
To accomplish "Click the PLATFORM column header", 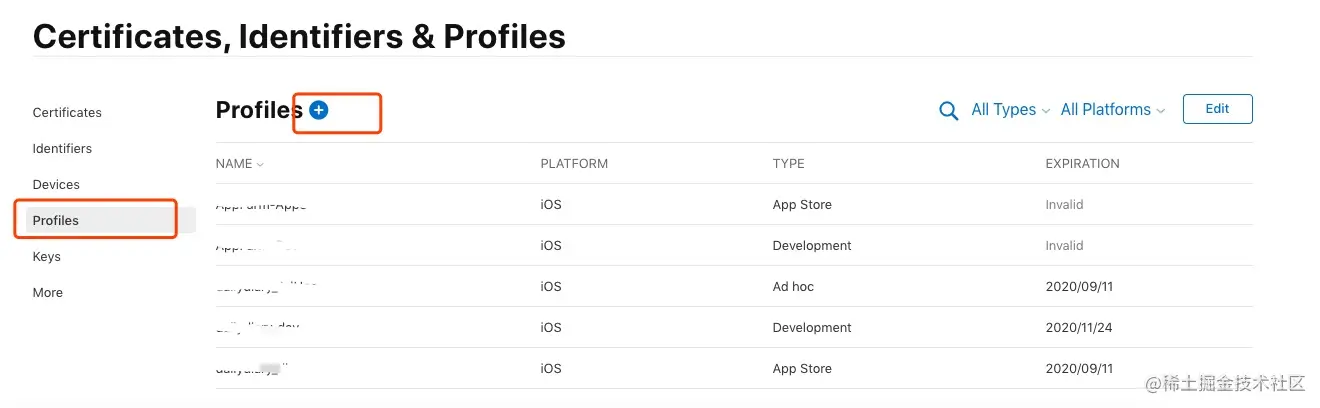I will 574,164.
